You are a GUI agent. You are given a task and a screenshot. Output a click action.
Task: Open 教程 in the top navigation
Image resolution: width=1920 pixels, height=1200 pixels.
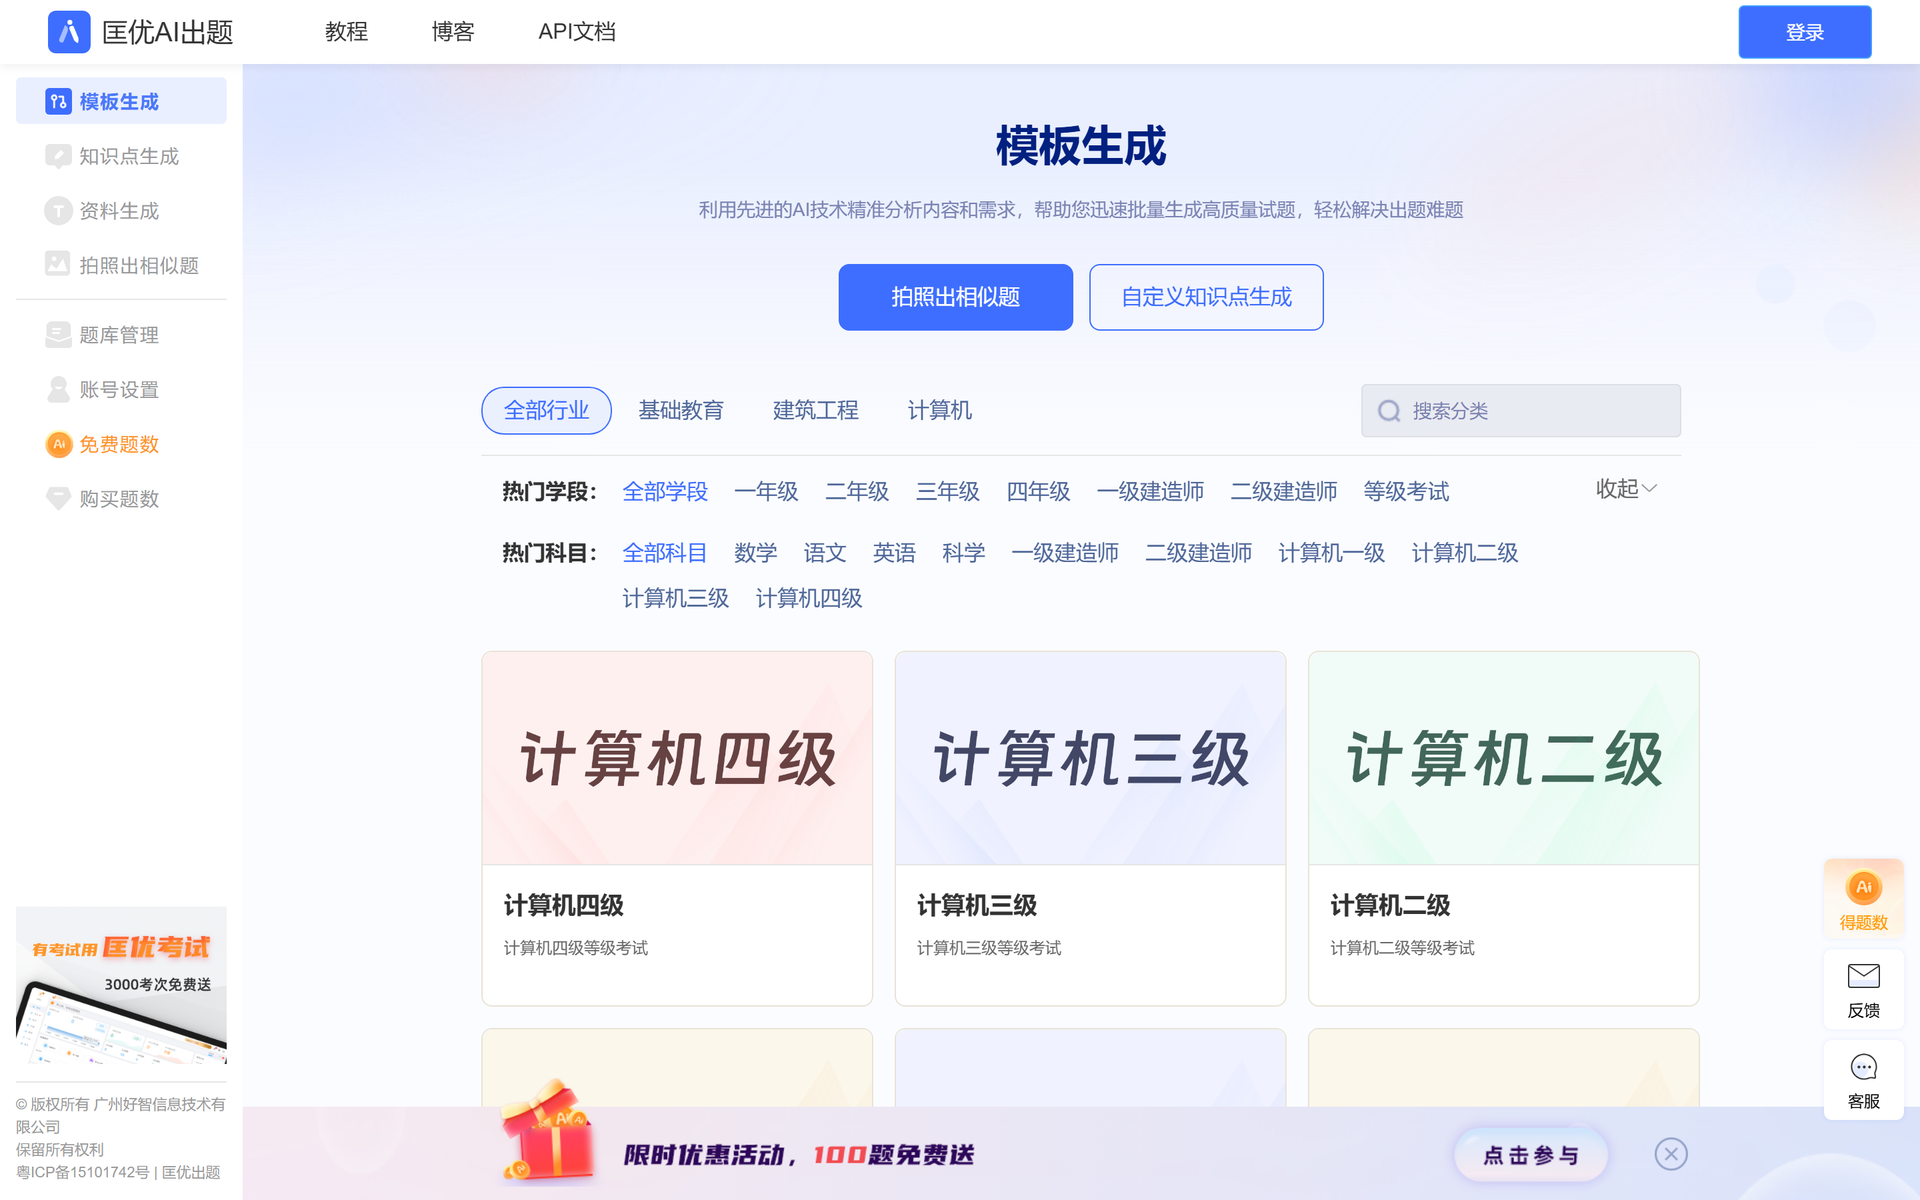pyautogui.click(x=347, y=32)
